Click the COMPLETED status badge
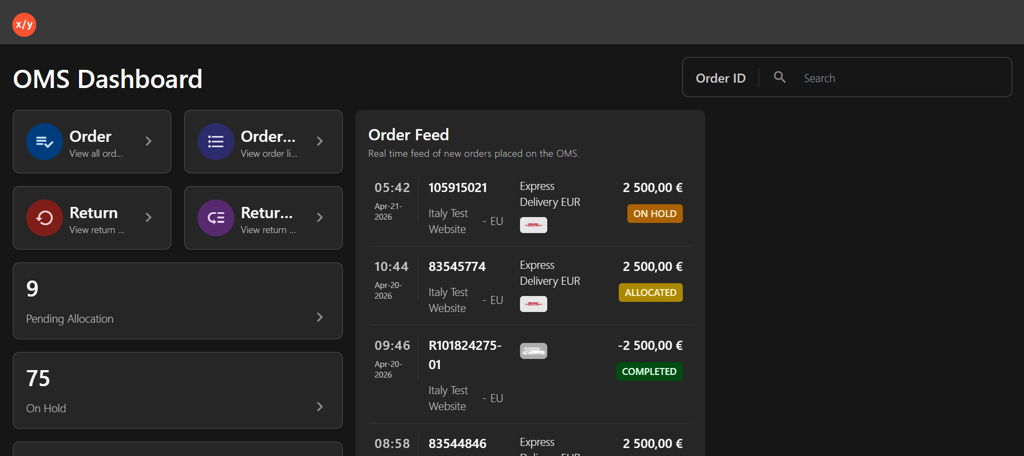 click(649, 371)
